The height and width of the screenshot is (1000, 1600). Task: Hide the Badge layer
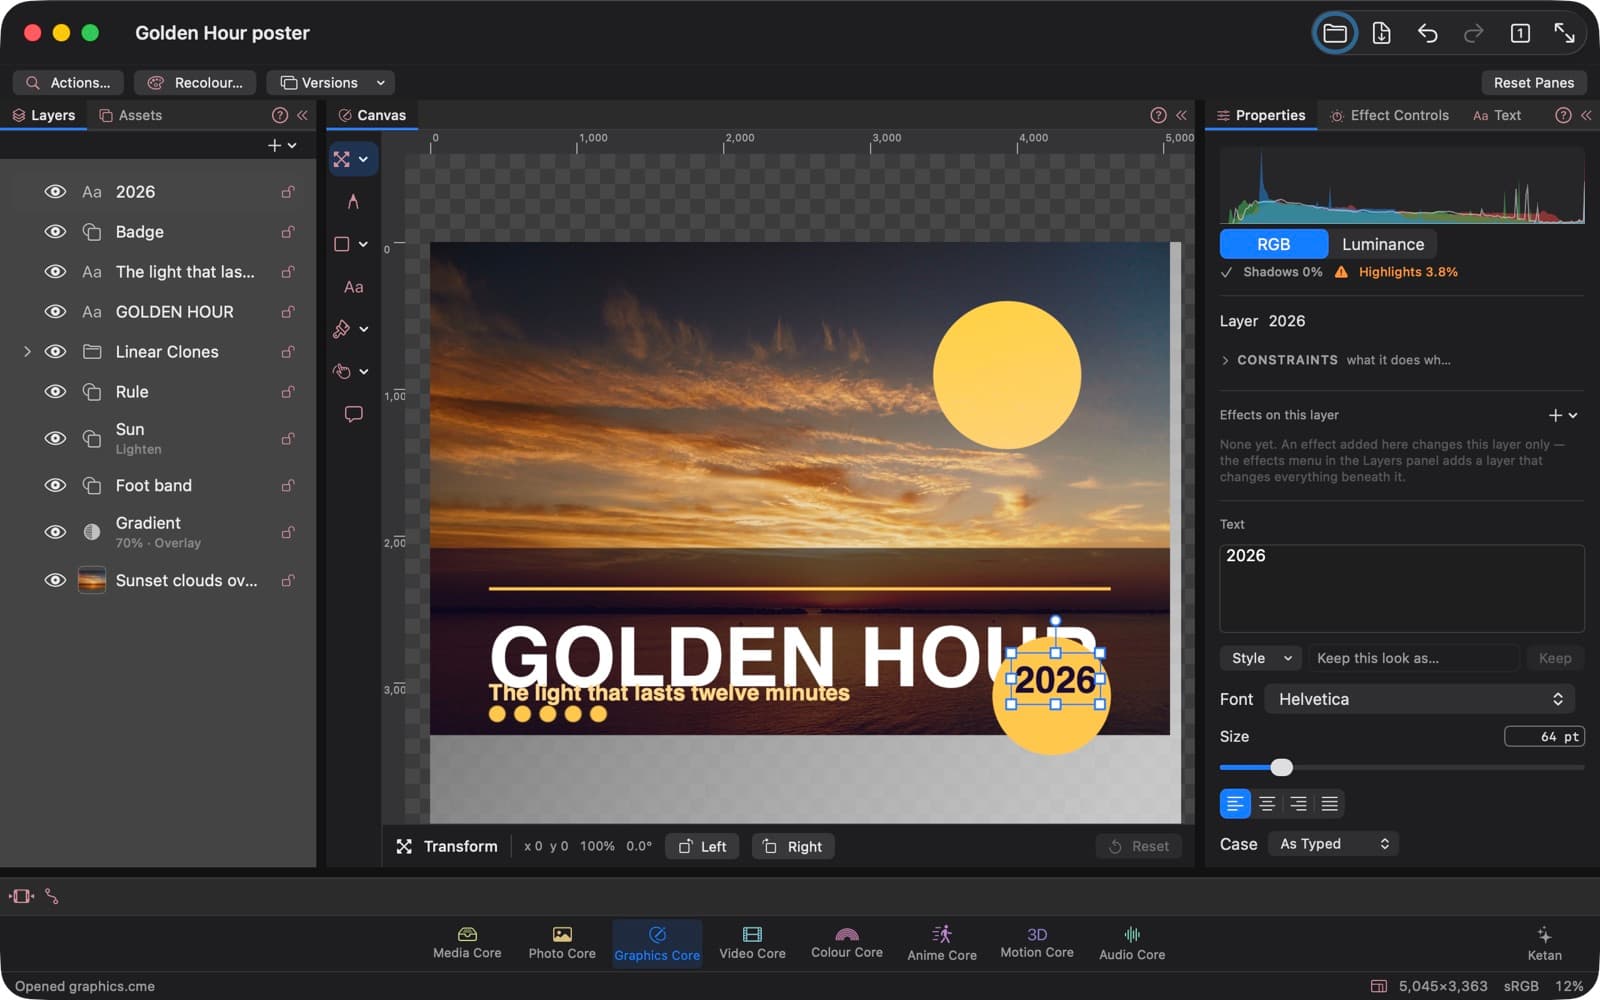(55, 232)
